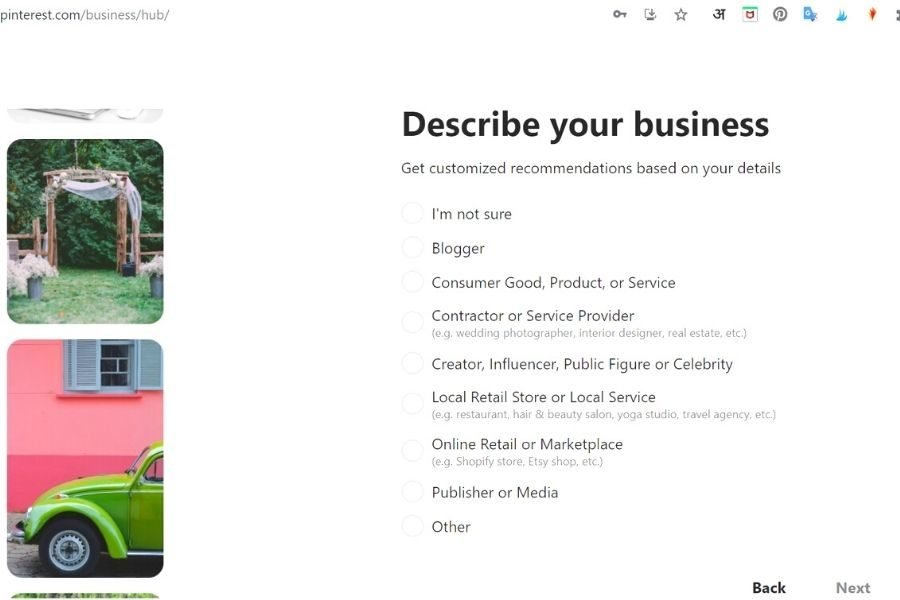Choose Publisher or Media option

(412, 492)
